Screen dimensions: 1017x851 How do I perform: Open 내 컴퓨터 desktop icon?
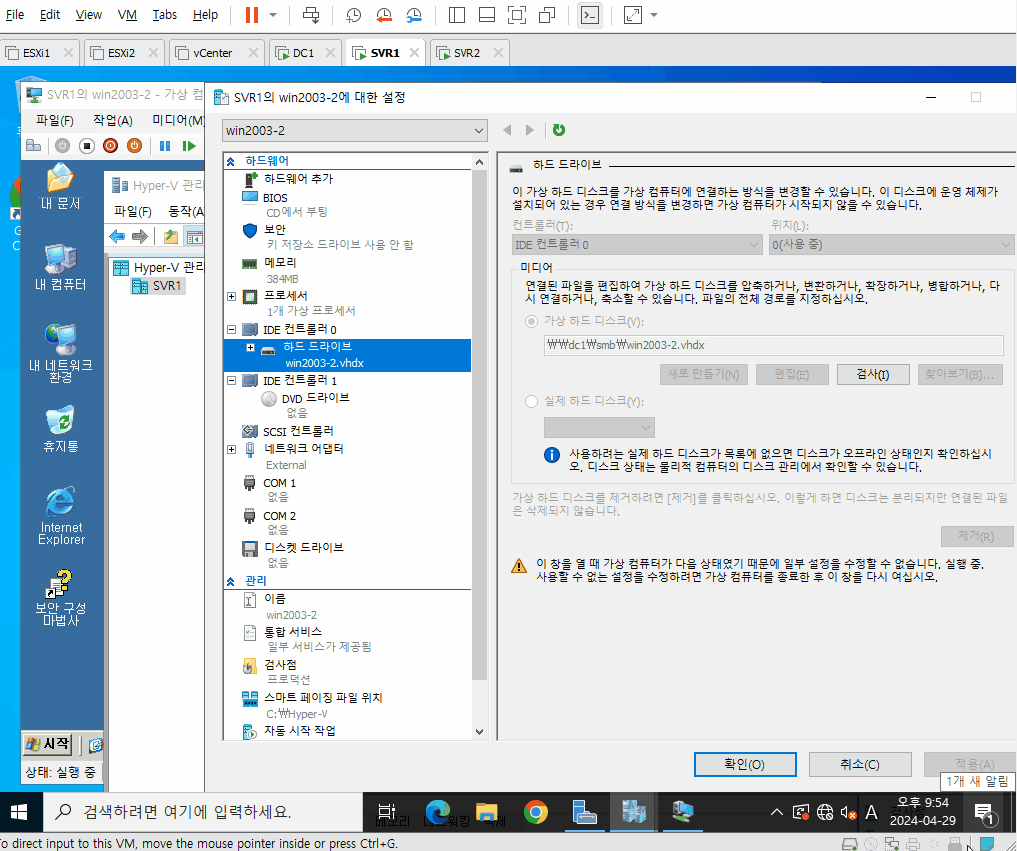60,267
